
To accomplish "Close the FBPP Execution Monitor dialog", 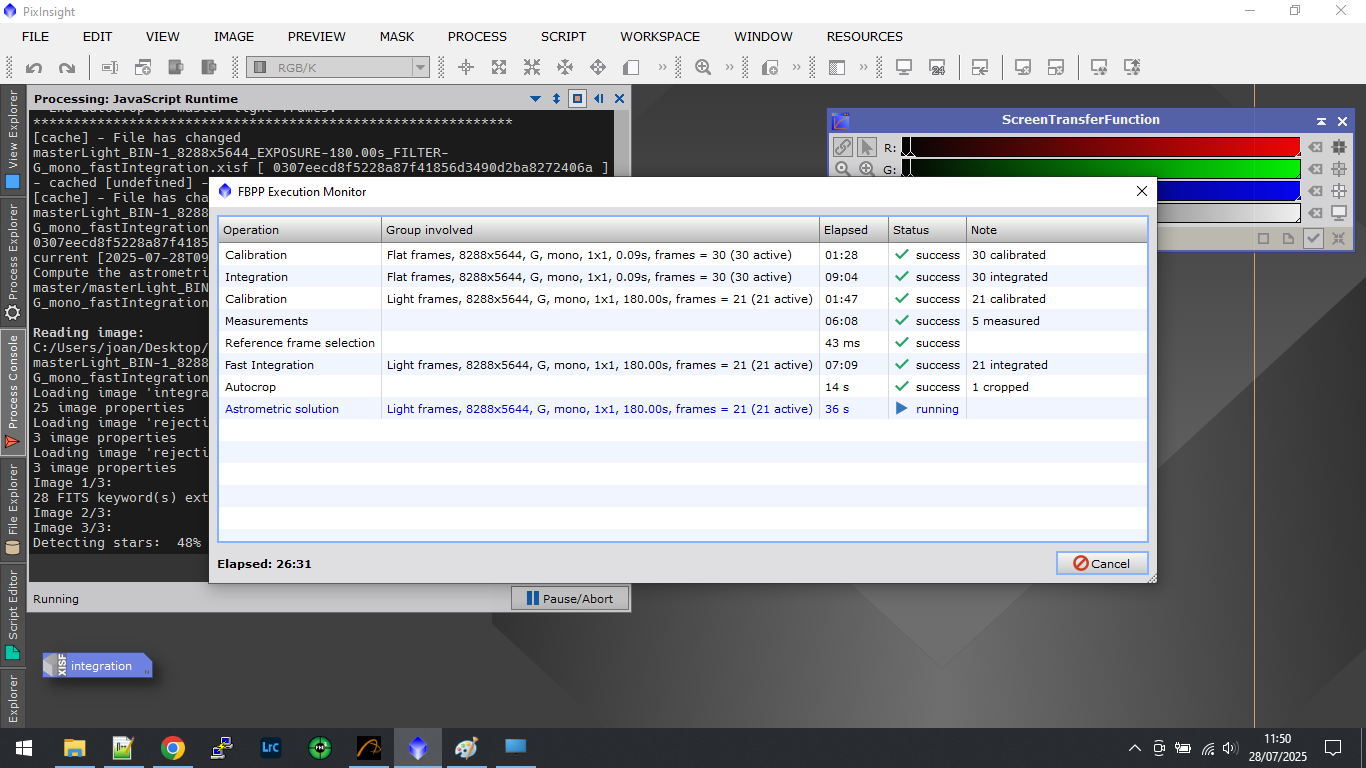I will [x=1141, y=191].
